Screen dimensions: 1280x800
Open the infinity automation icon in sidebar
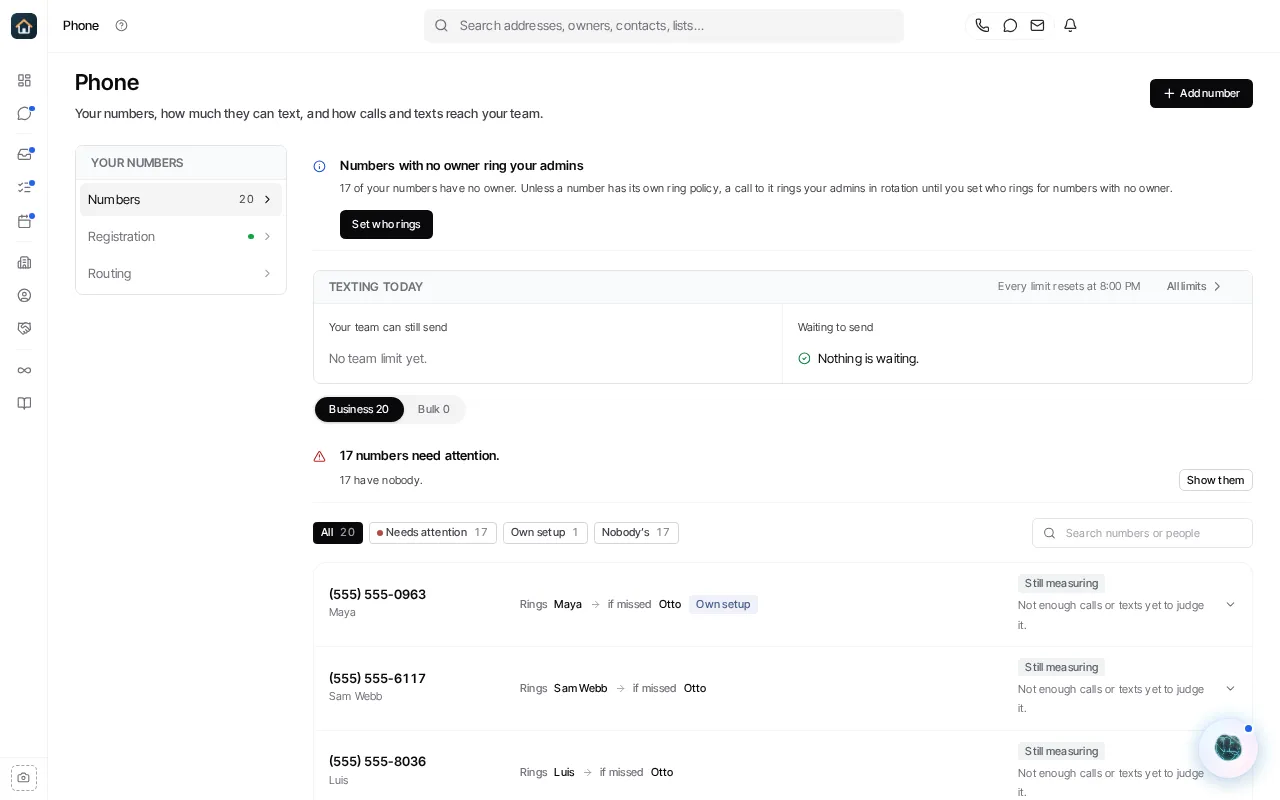click(x=24, y=370)
